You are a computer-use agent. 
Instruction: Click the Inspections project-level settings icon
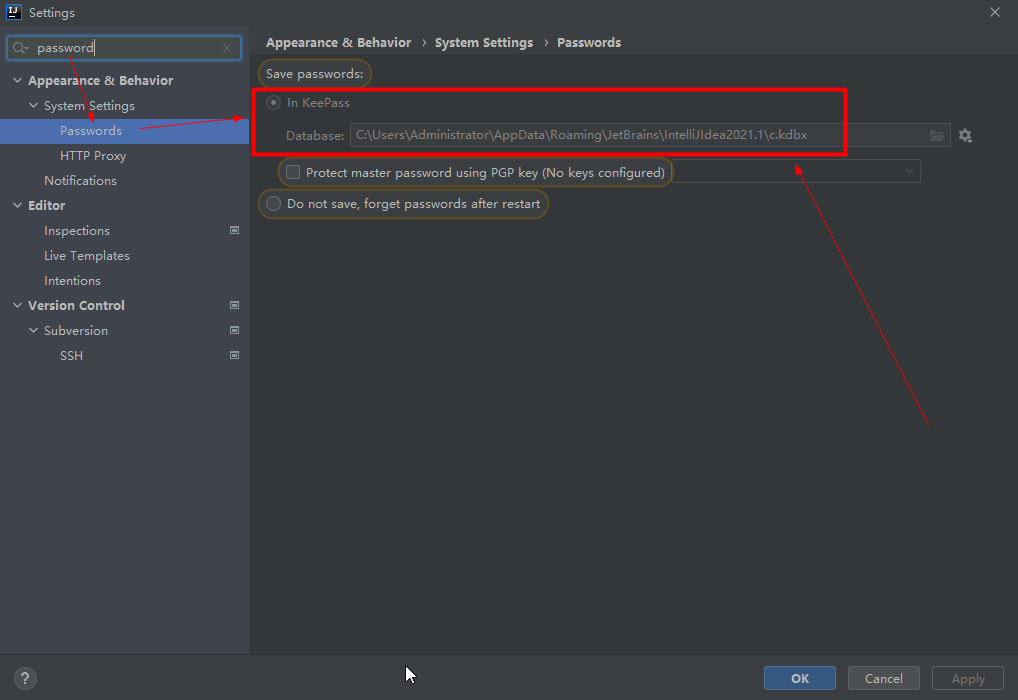tap(234, 231)
